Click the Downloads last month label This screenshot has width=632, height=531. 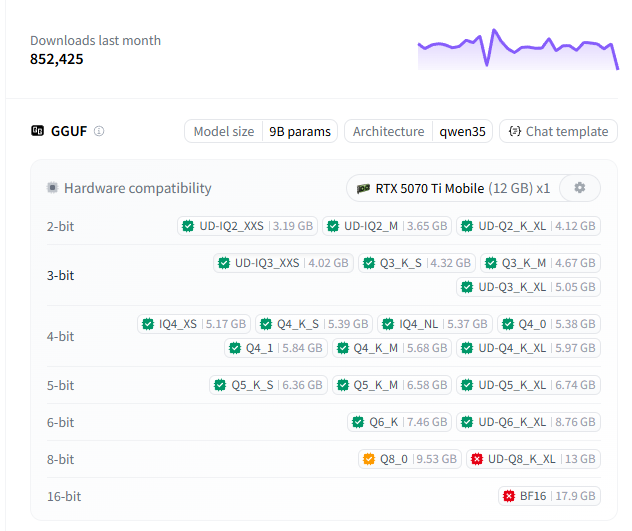[96, 40]
